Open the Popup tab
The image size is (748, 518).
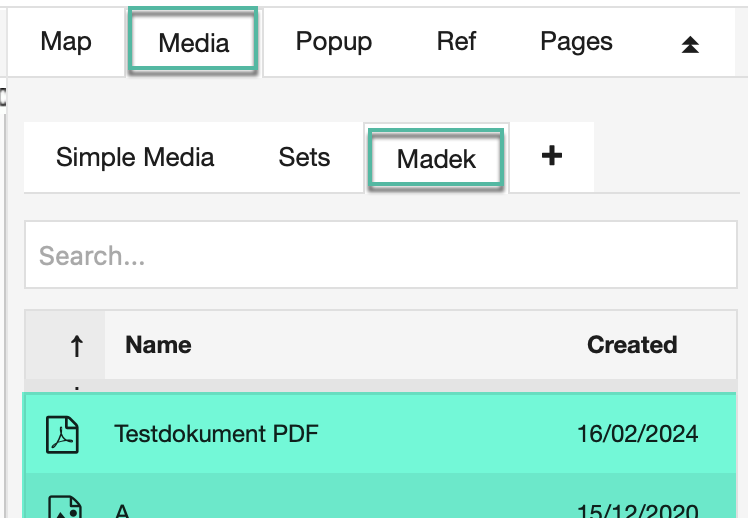pyautogui.click(x=334, y=42)
